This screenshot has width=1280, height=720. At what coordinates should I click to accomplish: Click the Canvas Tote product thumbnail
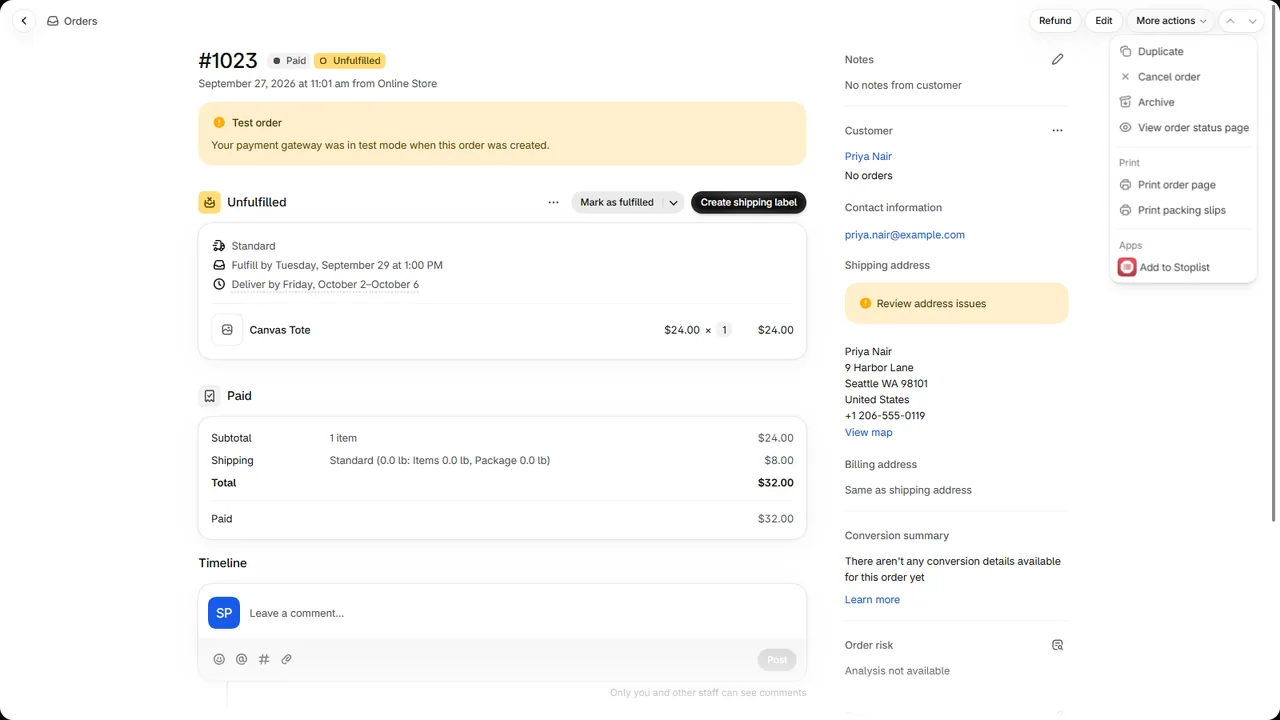pos(227,330)
